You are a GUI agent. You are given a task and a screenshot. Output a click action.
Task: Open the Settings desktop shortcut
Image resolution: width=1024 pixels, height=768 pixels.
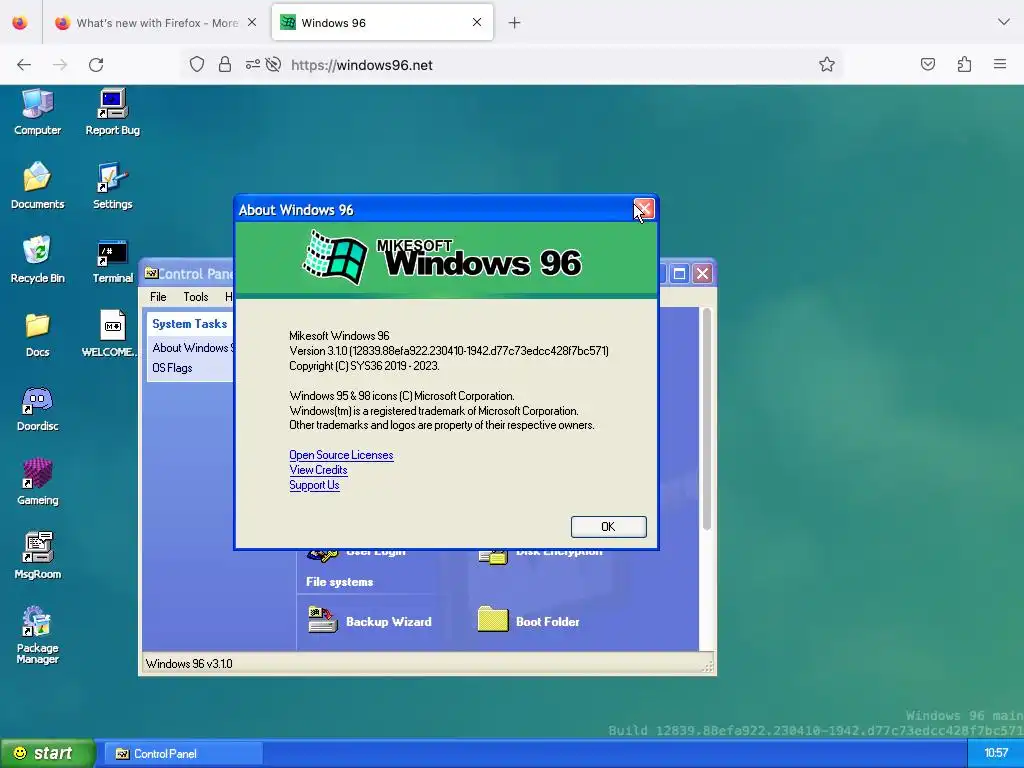coord(112,185)
